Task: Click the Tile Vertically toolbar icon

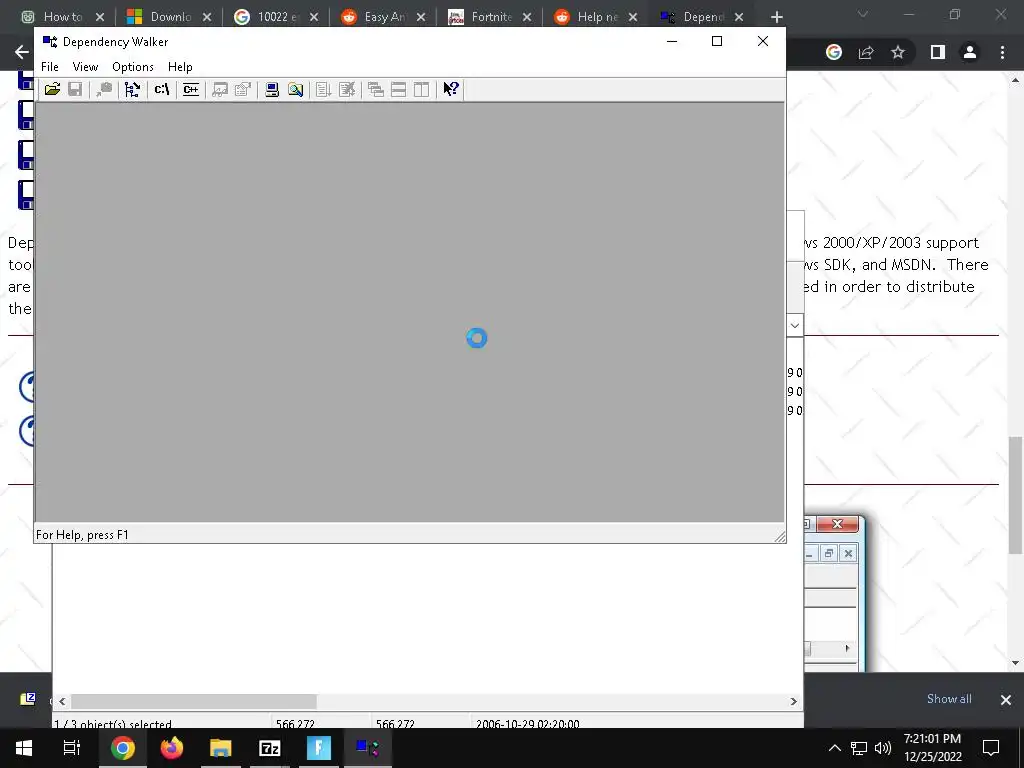Action: [421, 89]
